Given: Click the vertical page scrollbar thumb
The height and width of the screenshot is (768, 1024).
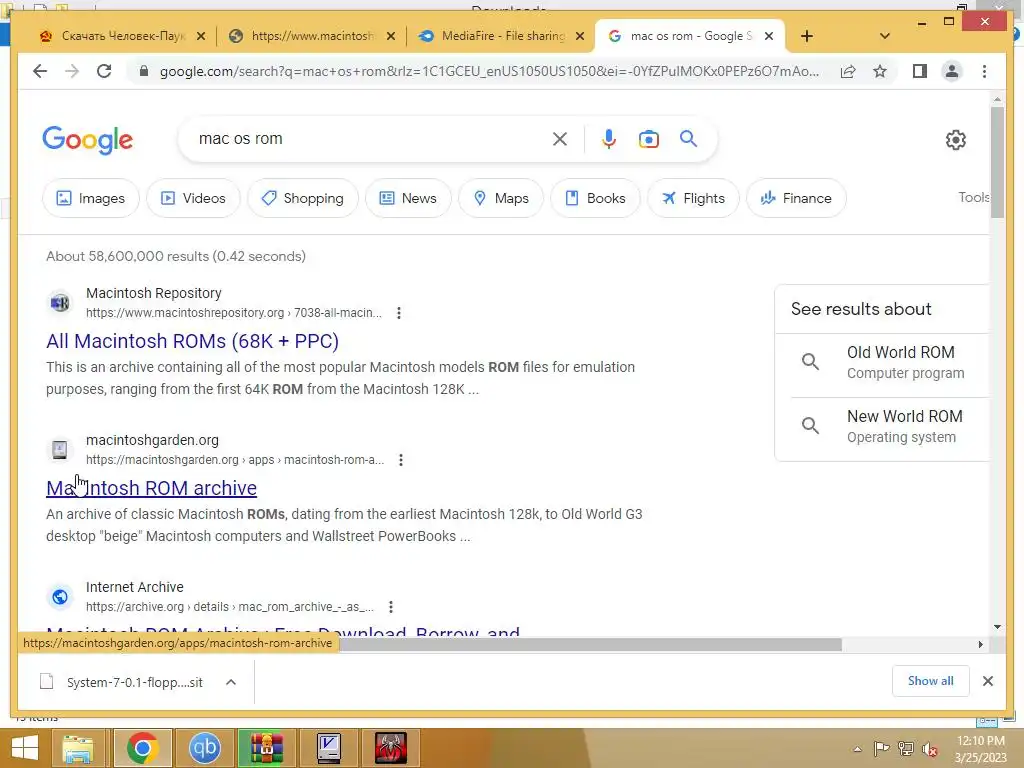Looking at the screenshot, I should 997,161.
